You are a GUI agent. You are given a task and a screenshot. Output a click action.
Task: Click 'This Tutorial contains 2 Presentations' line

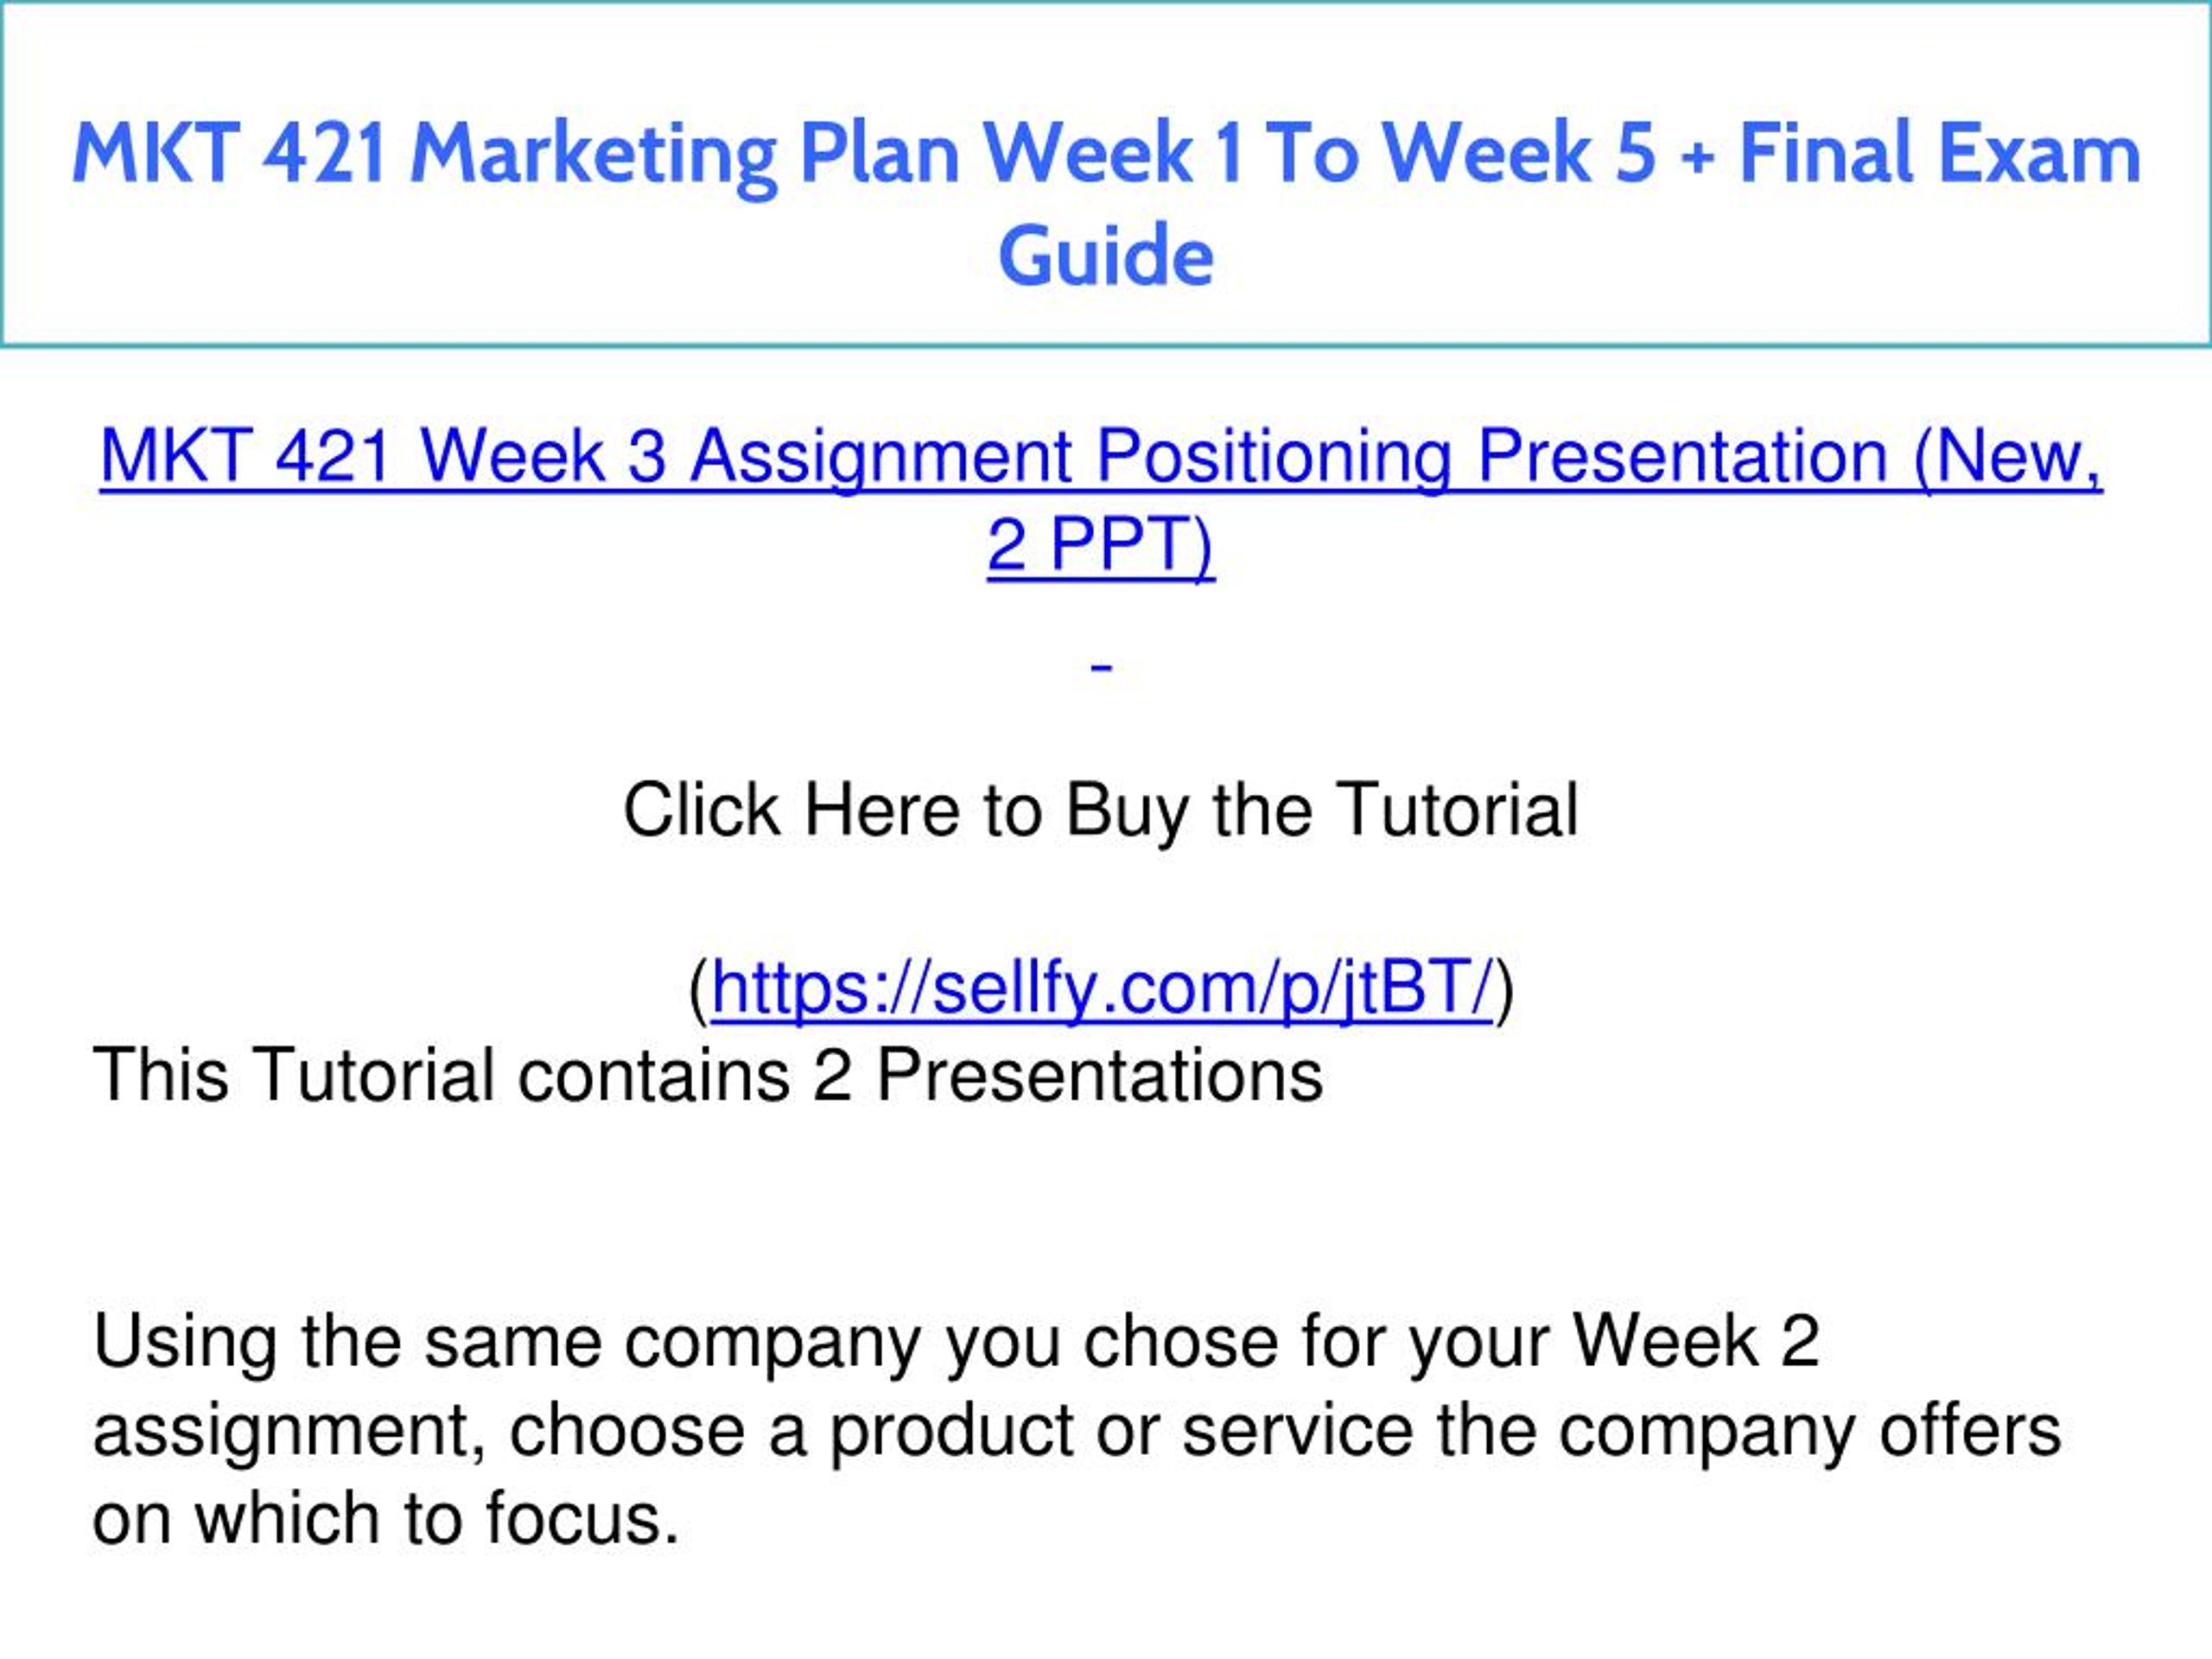(707, 1075)
